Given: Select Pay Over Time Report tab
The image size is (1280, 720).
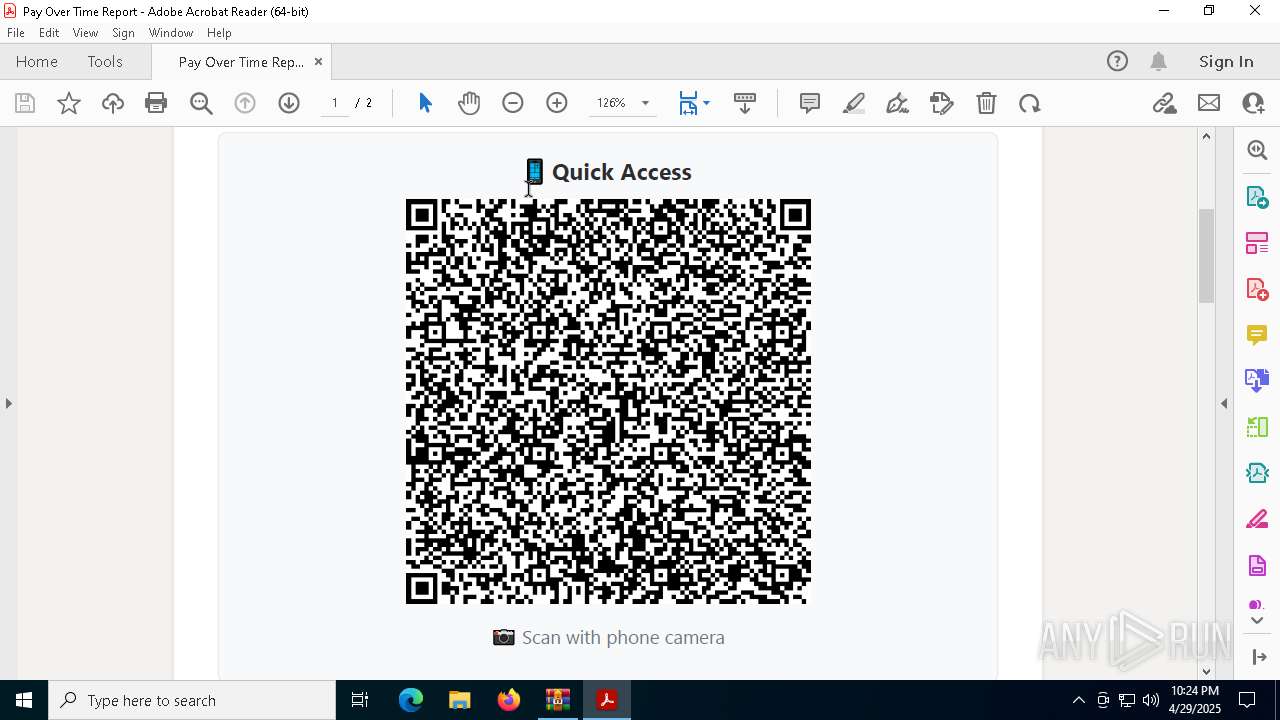Looking at the screenshot, I should click(x=241, y=62).
